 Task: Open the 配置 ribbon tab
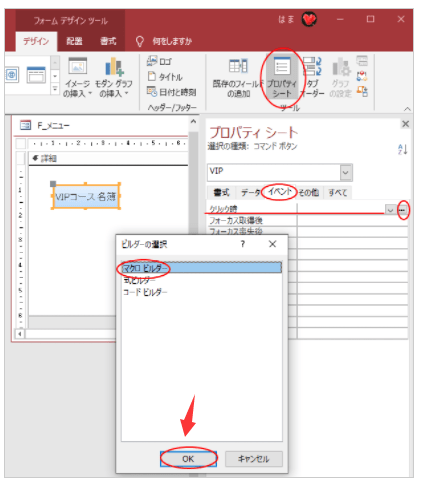point(74,41)
